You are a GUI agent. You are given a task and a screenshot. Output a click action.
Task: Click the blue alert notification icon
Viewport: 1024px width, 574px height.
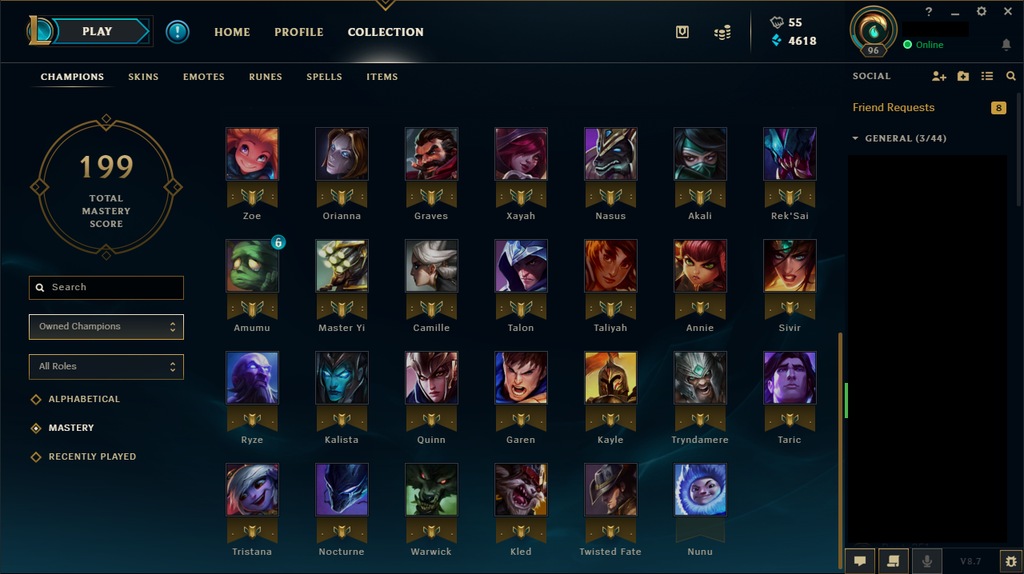point(177,31)
